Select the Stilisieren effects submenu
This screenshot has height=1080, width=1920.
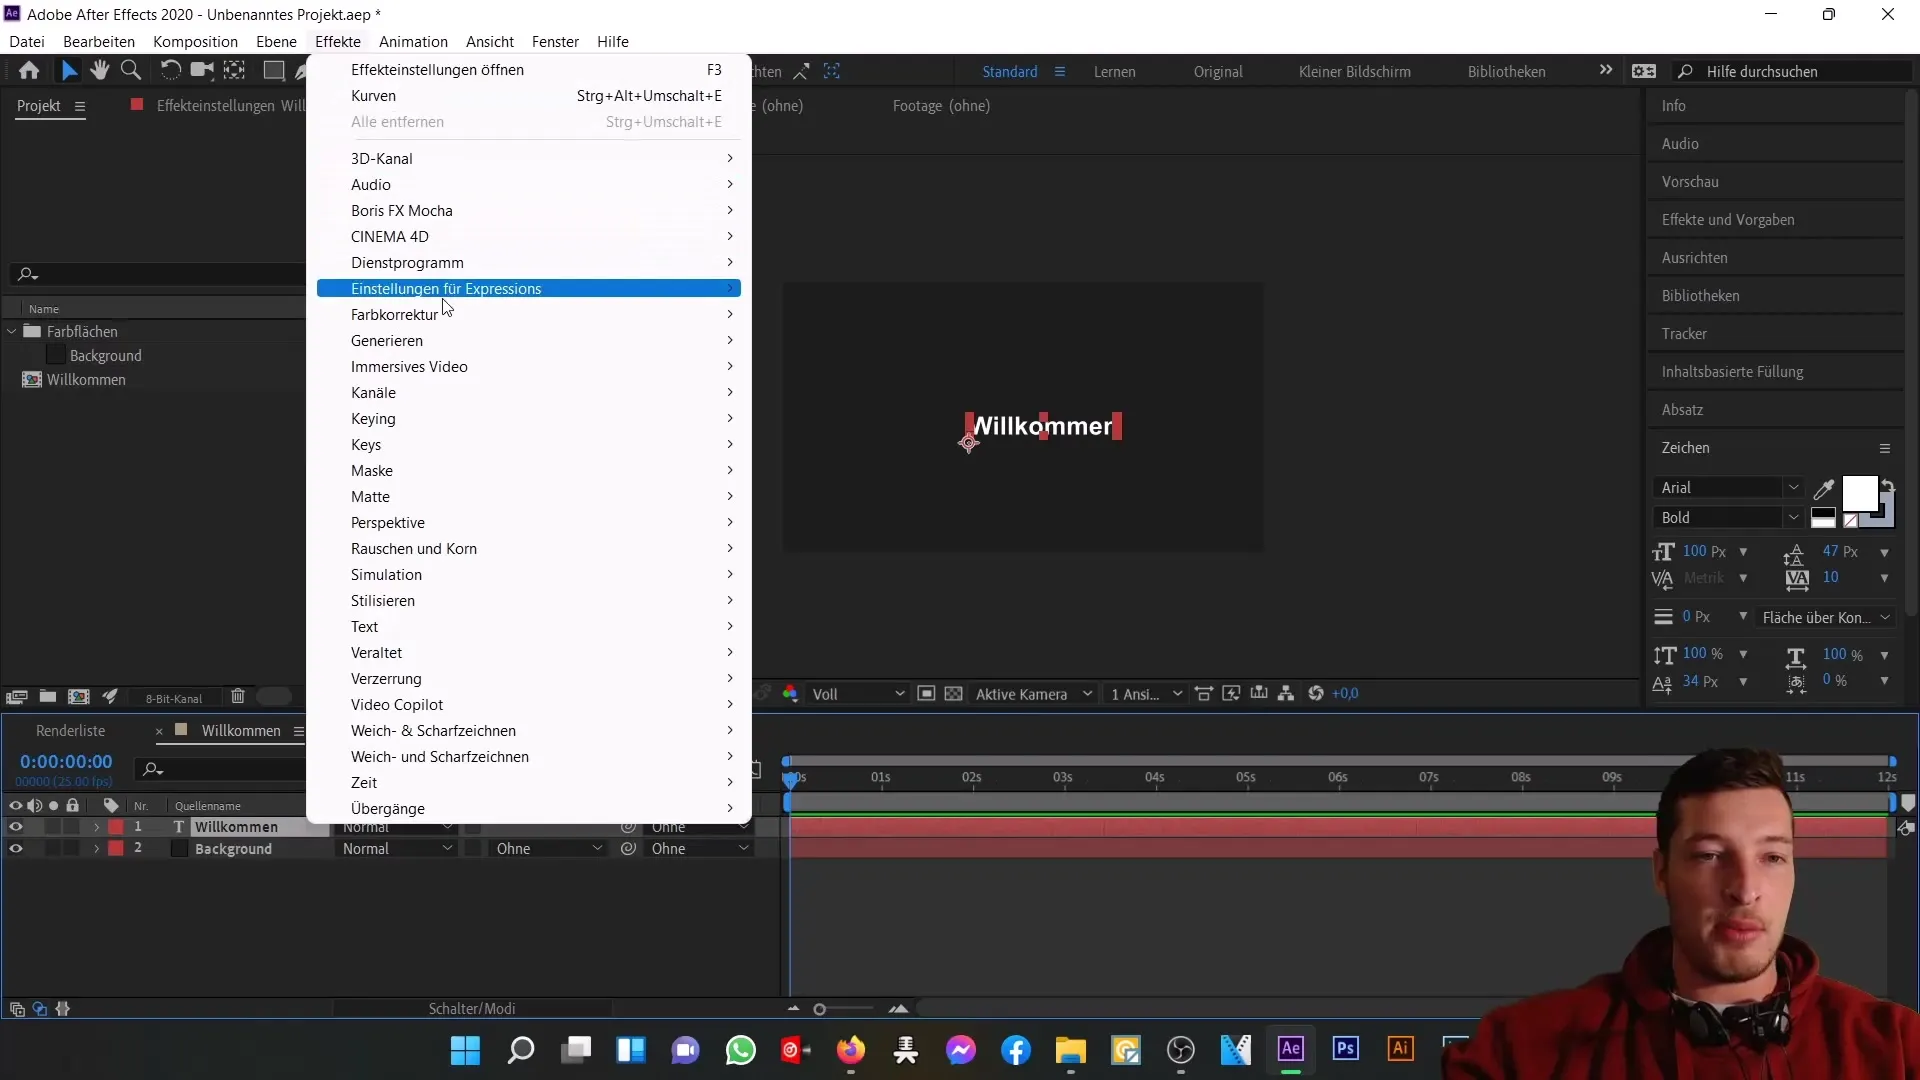coord(382,600)
